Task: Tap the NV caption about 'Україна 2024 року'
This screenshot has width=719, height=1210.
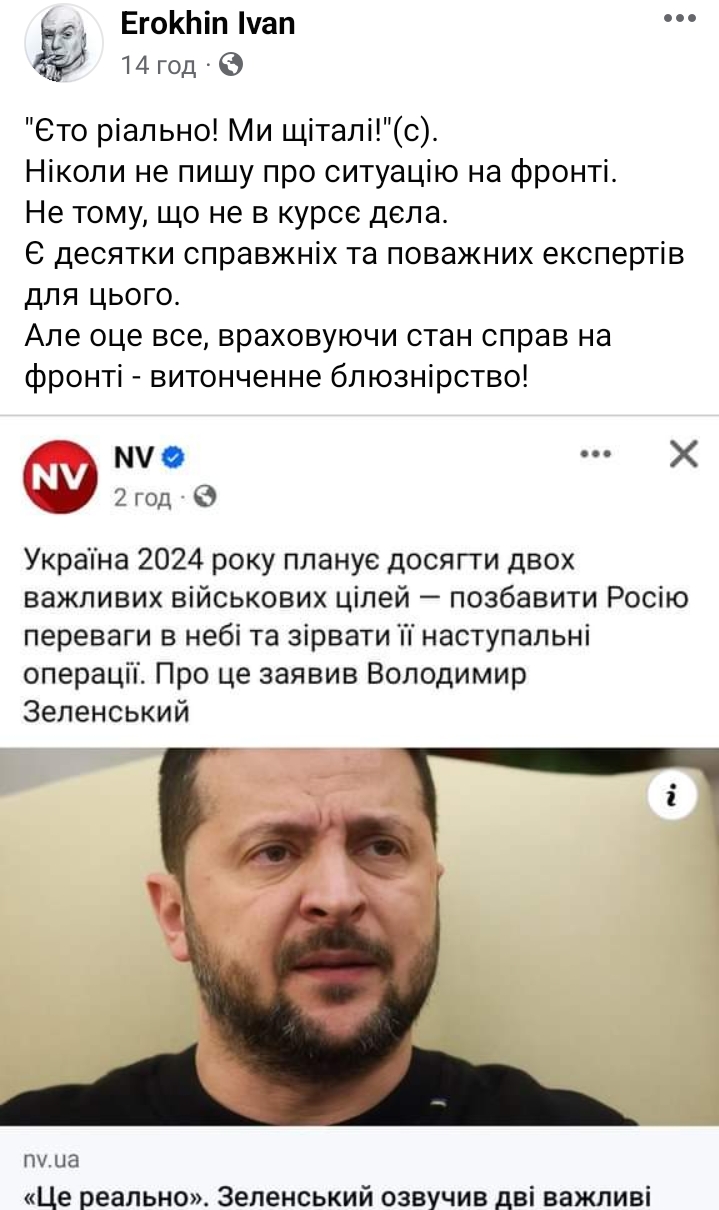Action: 356,636
